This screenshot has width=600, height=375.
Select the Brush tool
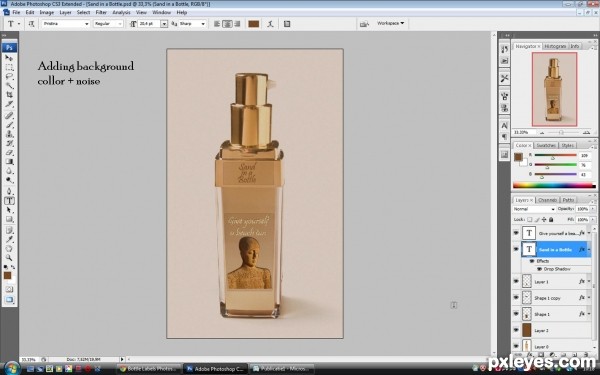tap(9, 125)
